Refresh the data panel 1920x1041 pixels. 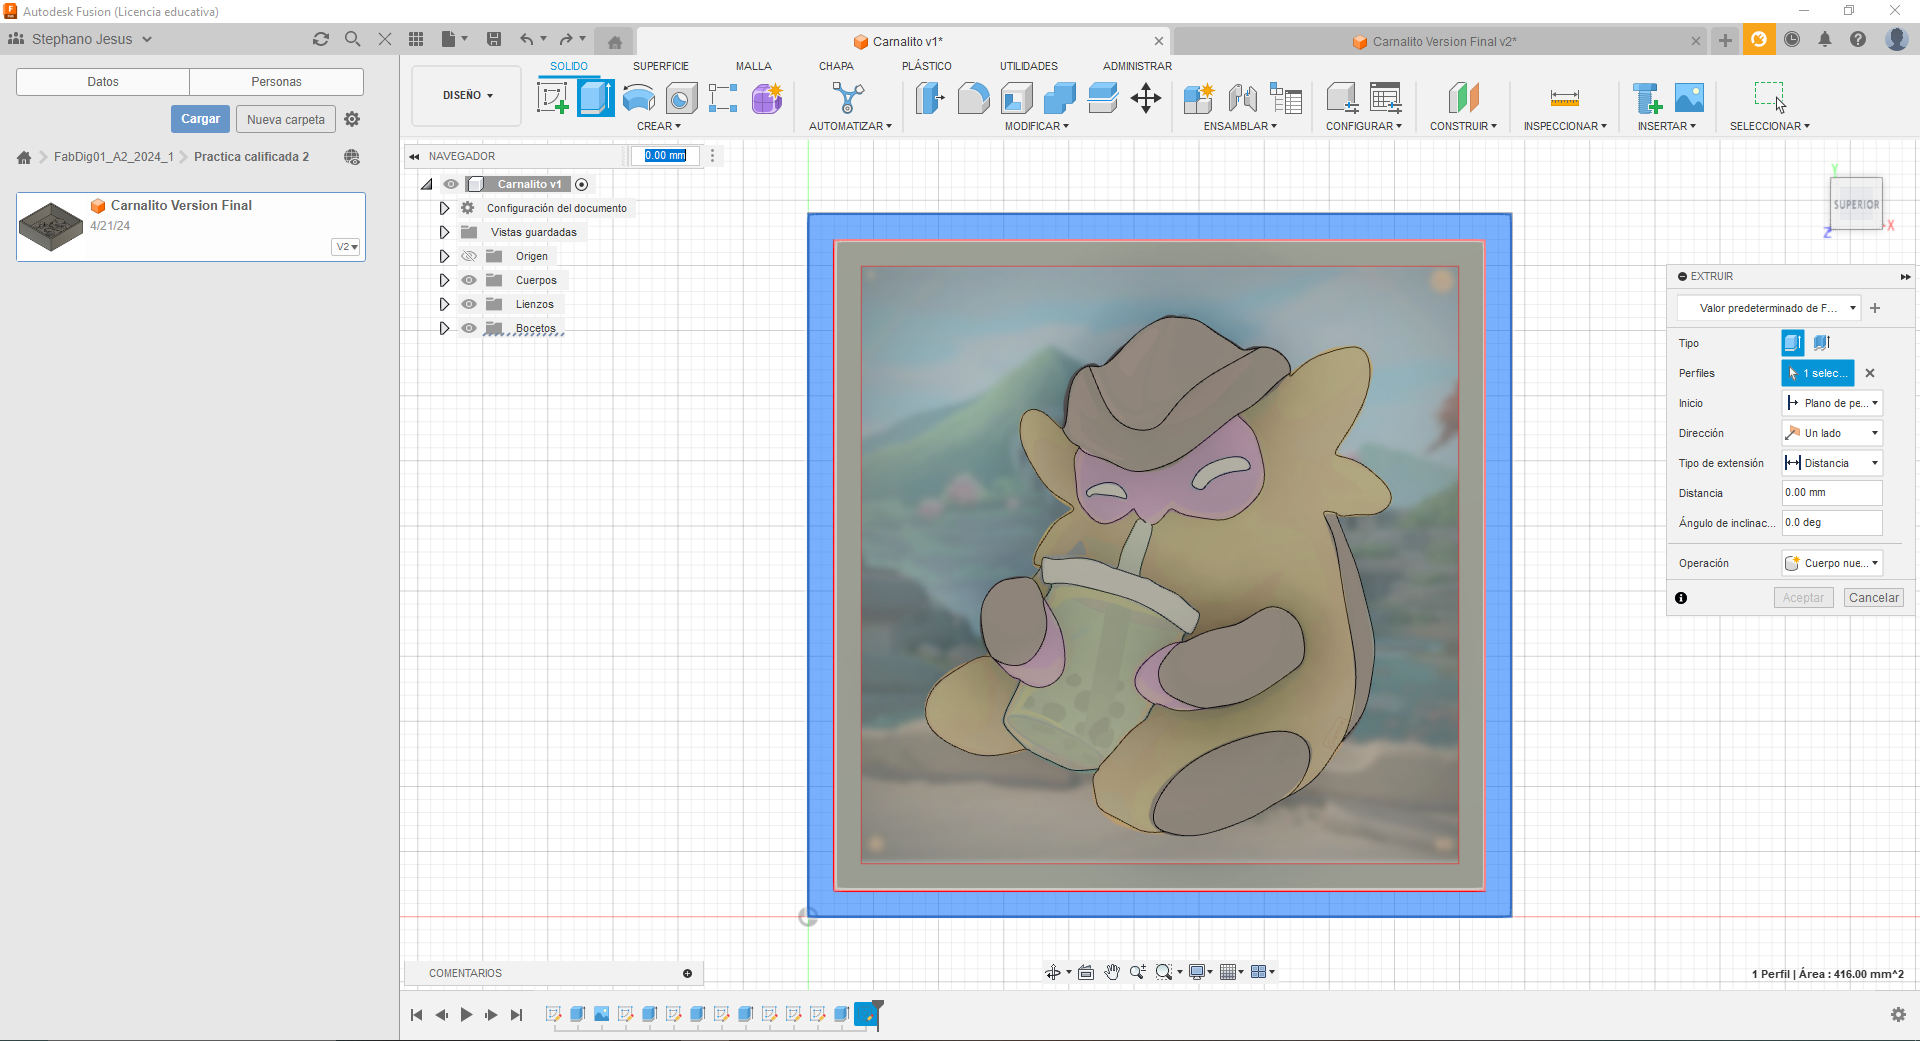tap(320, 39)
